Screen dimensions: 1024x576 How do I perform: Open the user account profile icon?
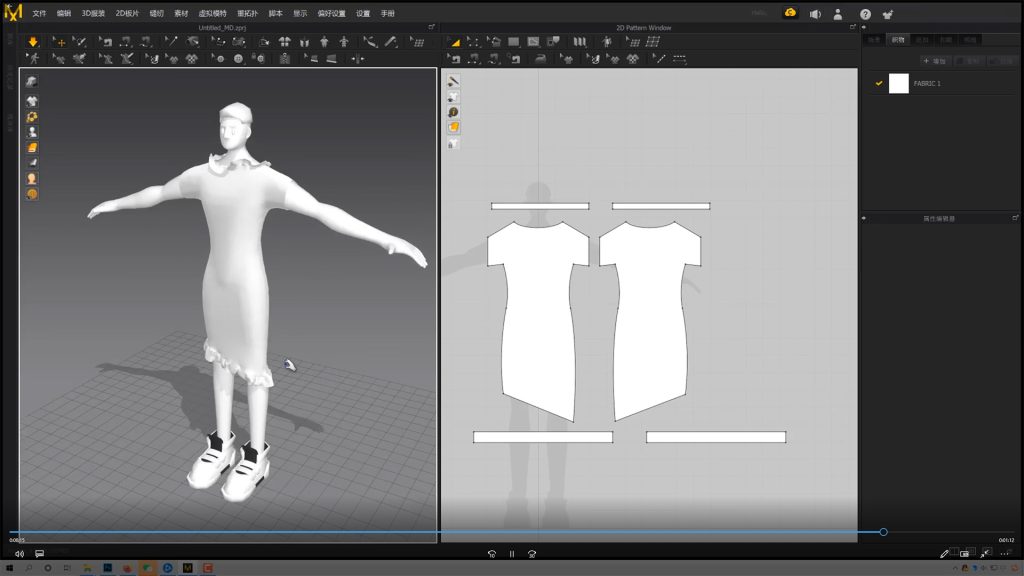point(839,14)
